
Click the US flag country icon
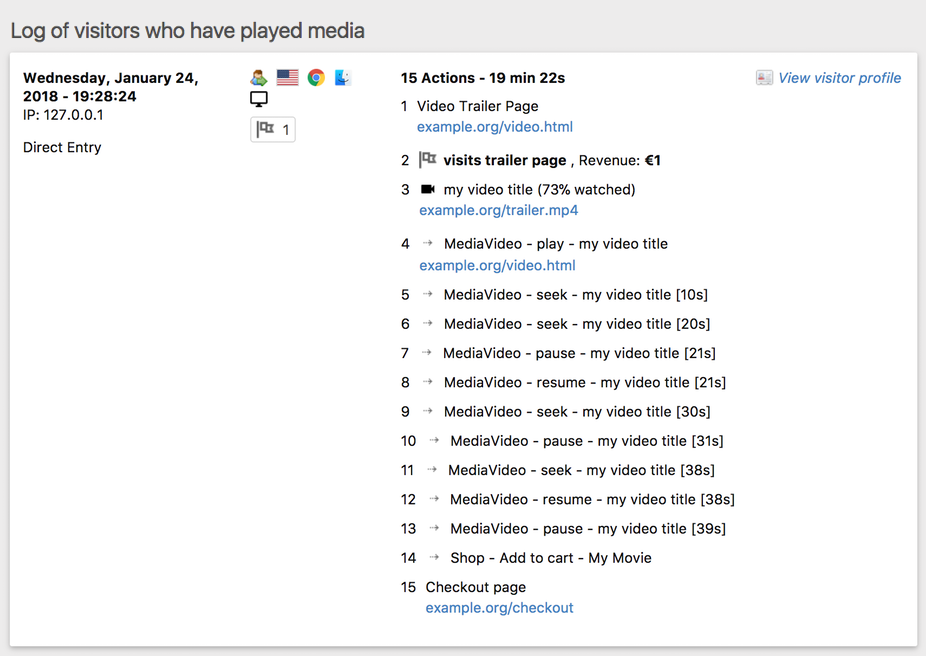point(287,77)
